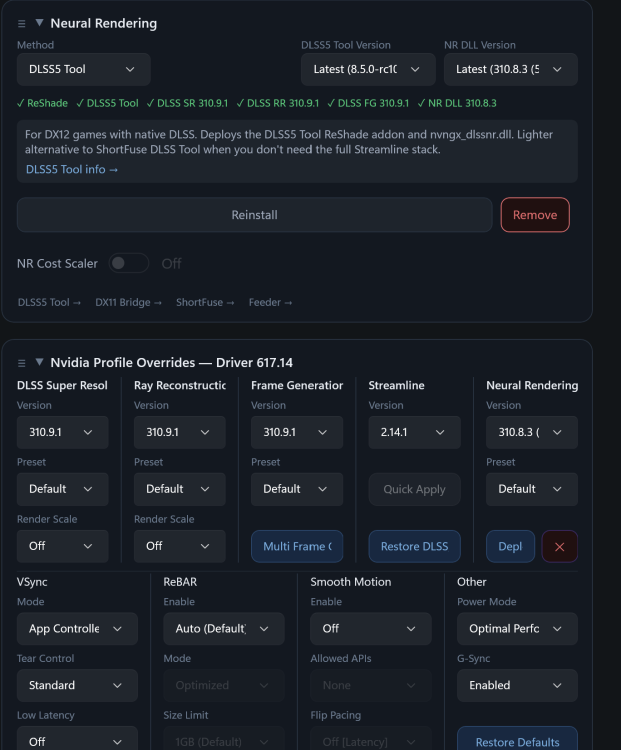Open Ray Reconstruction Version dropdown
The image size is (621, 750).
point(179,432)
